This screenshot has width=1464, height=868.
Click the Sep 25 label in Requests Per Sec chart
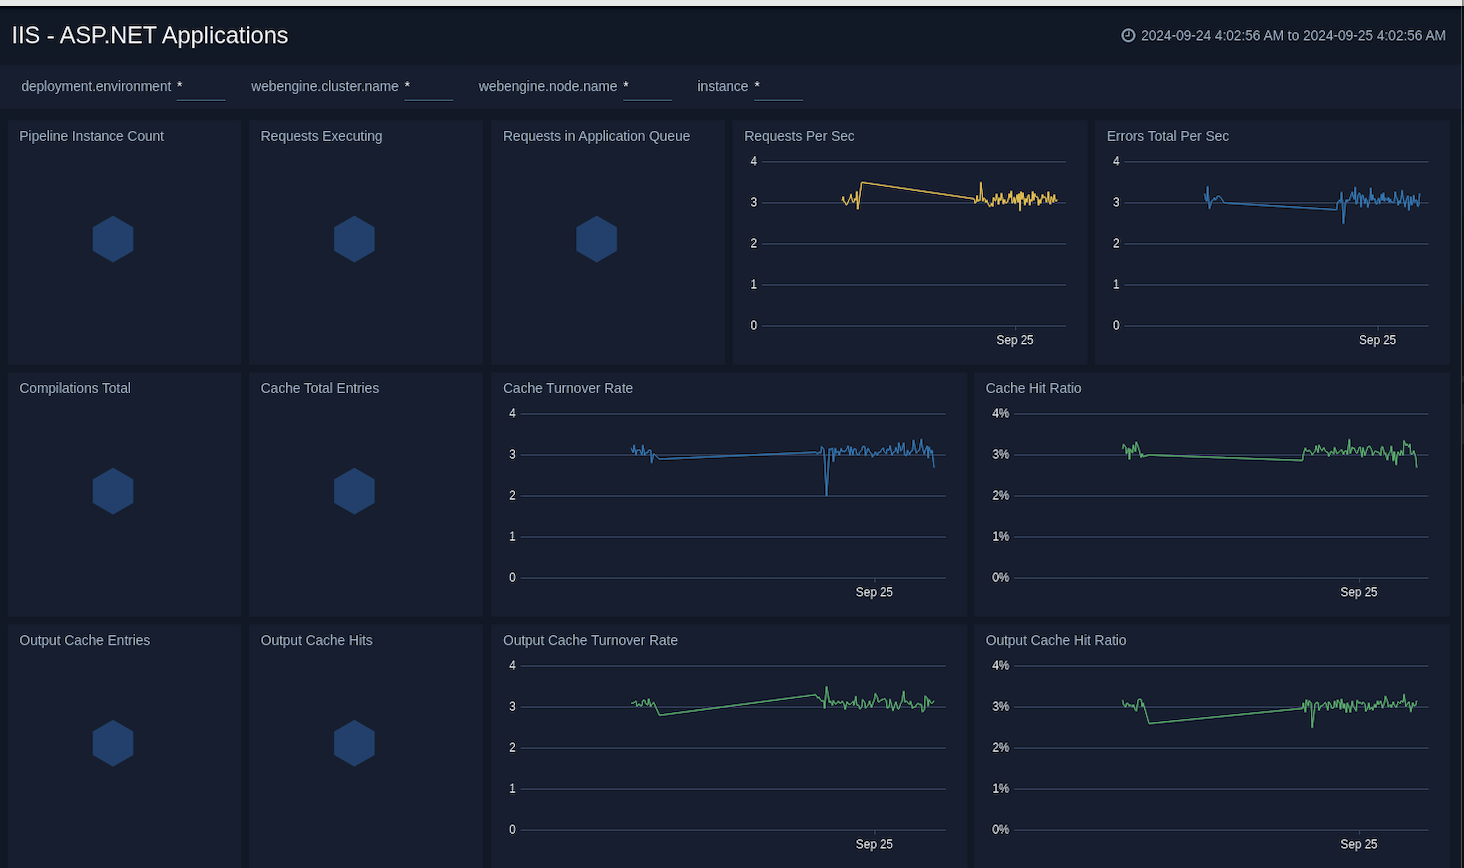click(1015, 340)
